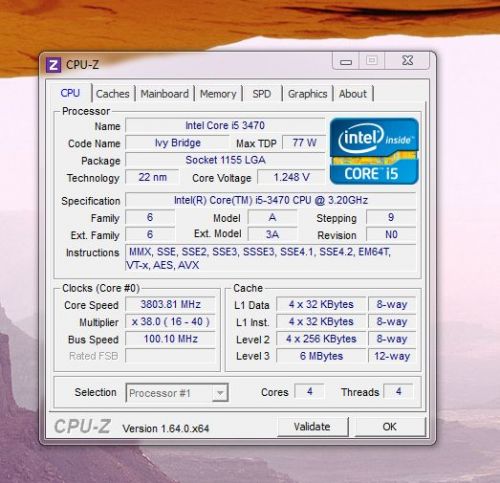Click the Family value field

pyautogui.click(x=150, y=217)
